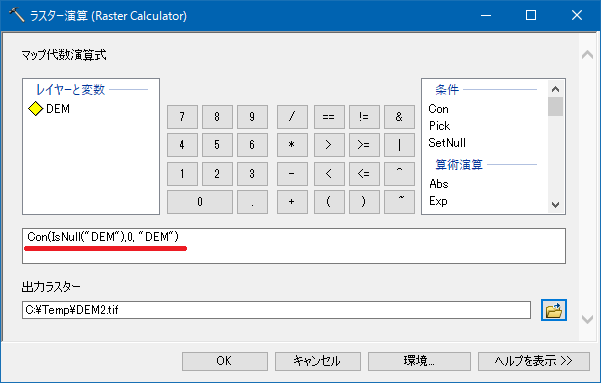Insert the greater-than > operator
This screenshot has height=383, width=601.
pos(329,145)
